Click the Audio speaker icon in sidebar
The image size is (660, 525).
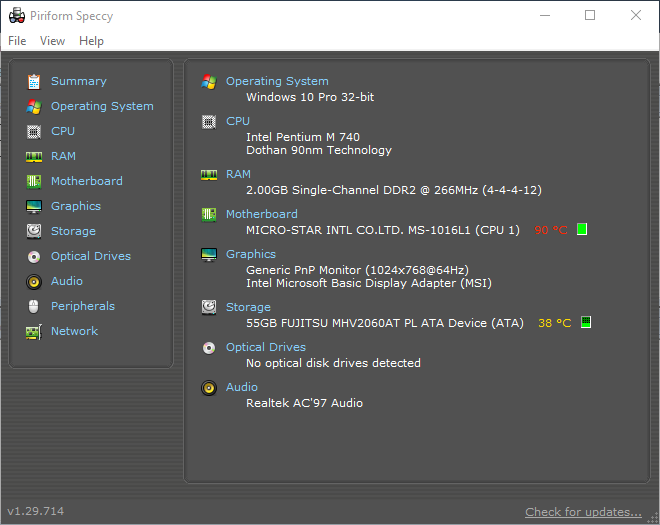click(x=34, y=282)
